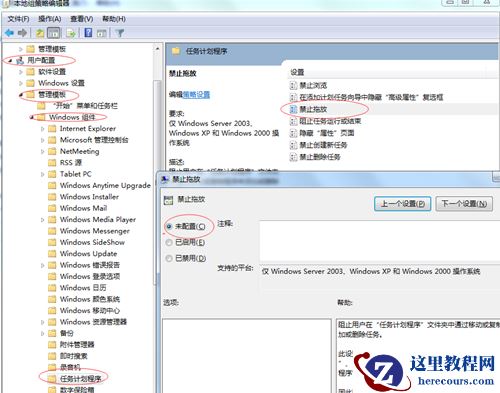Image resolution: width=500 pixels, height=393 pixels.
Task: Open the 文件(F) menu
Action: pos(18,19)
